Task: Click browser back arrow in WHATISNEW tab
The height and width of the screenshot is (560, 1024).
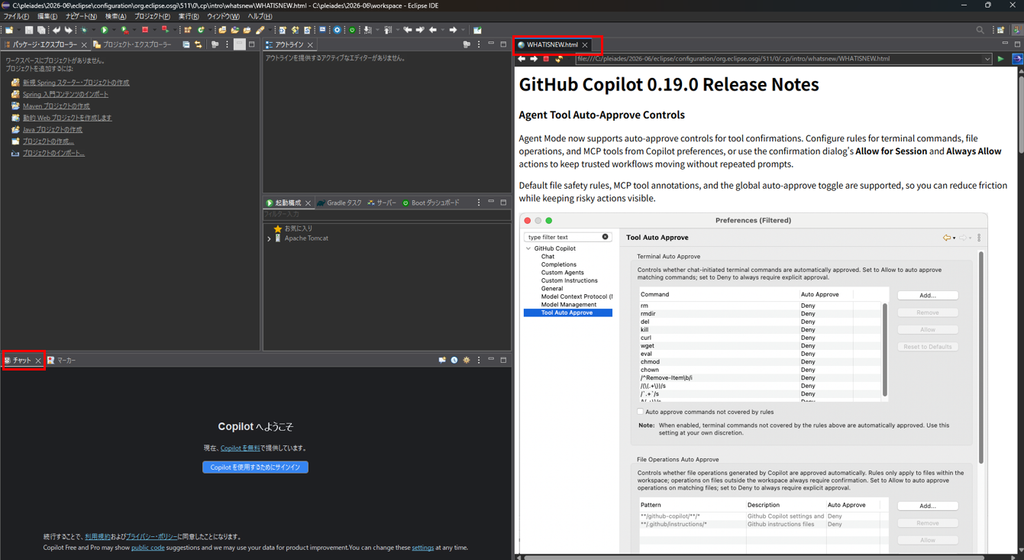Action: pos(522,59)
